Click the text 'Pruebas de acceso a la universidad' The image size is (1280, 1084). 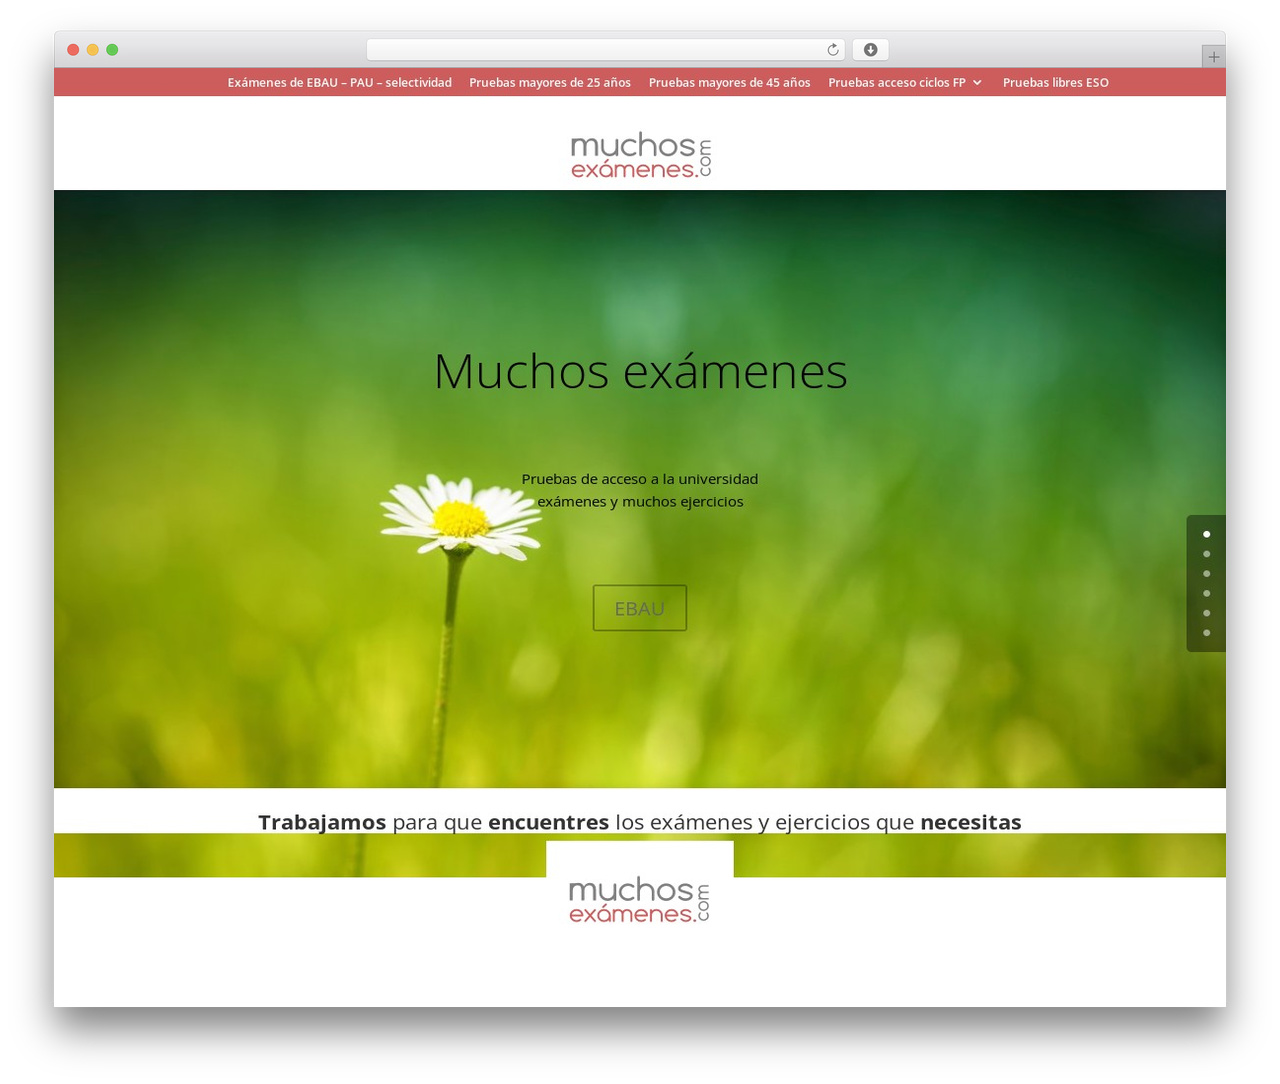point(640,479)
